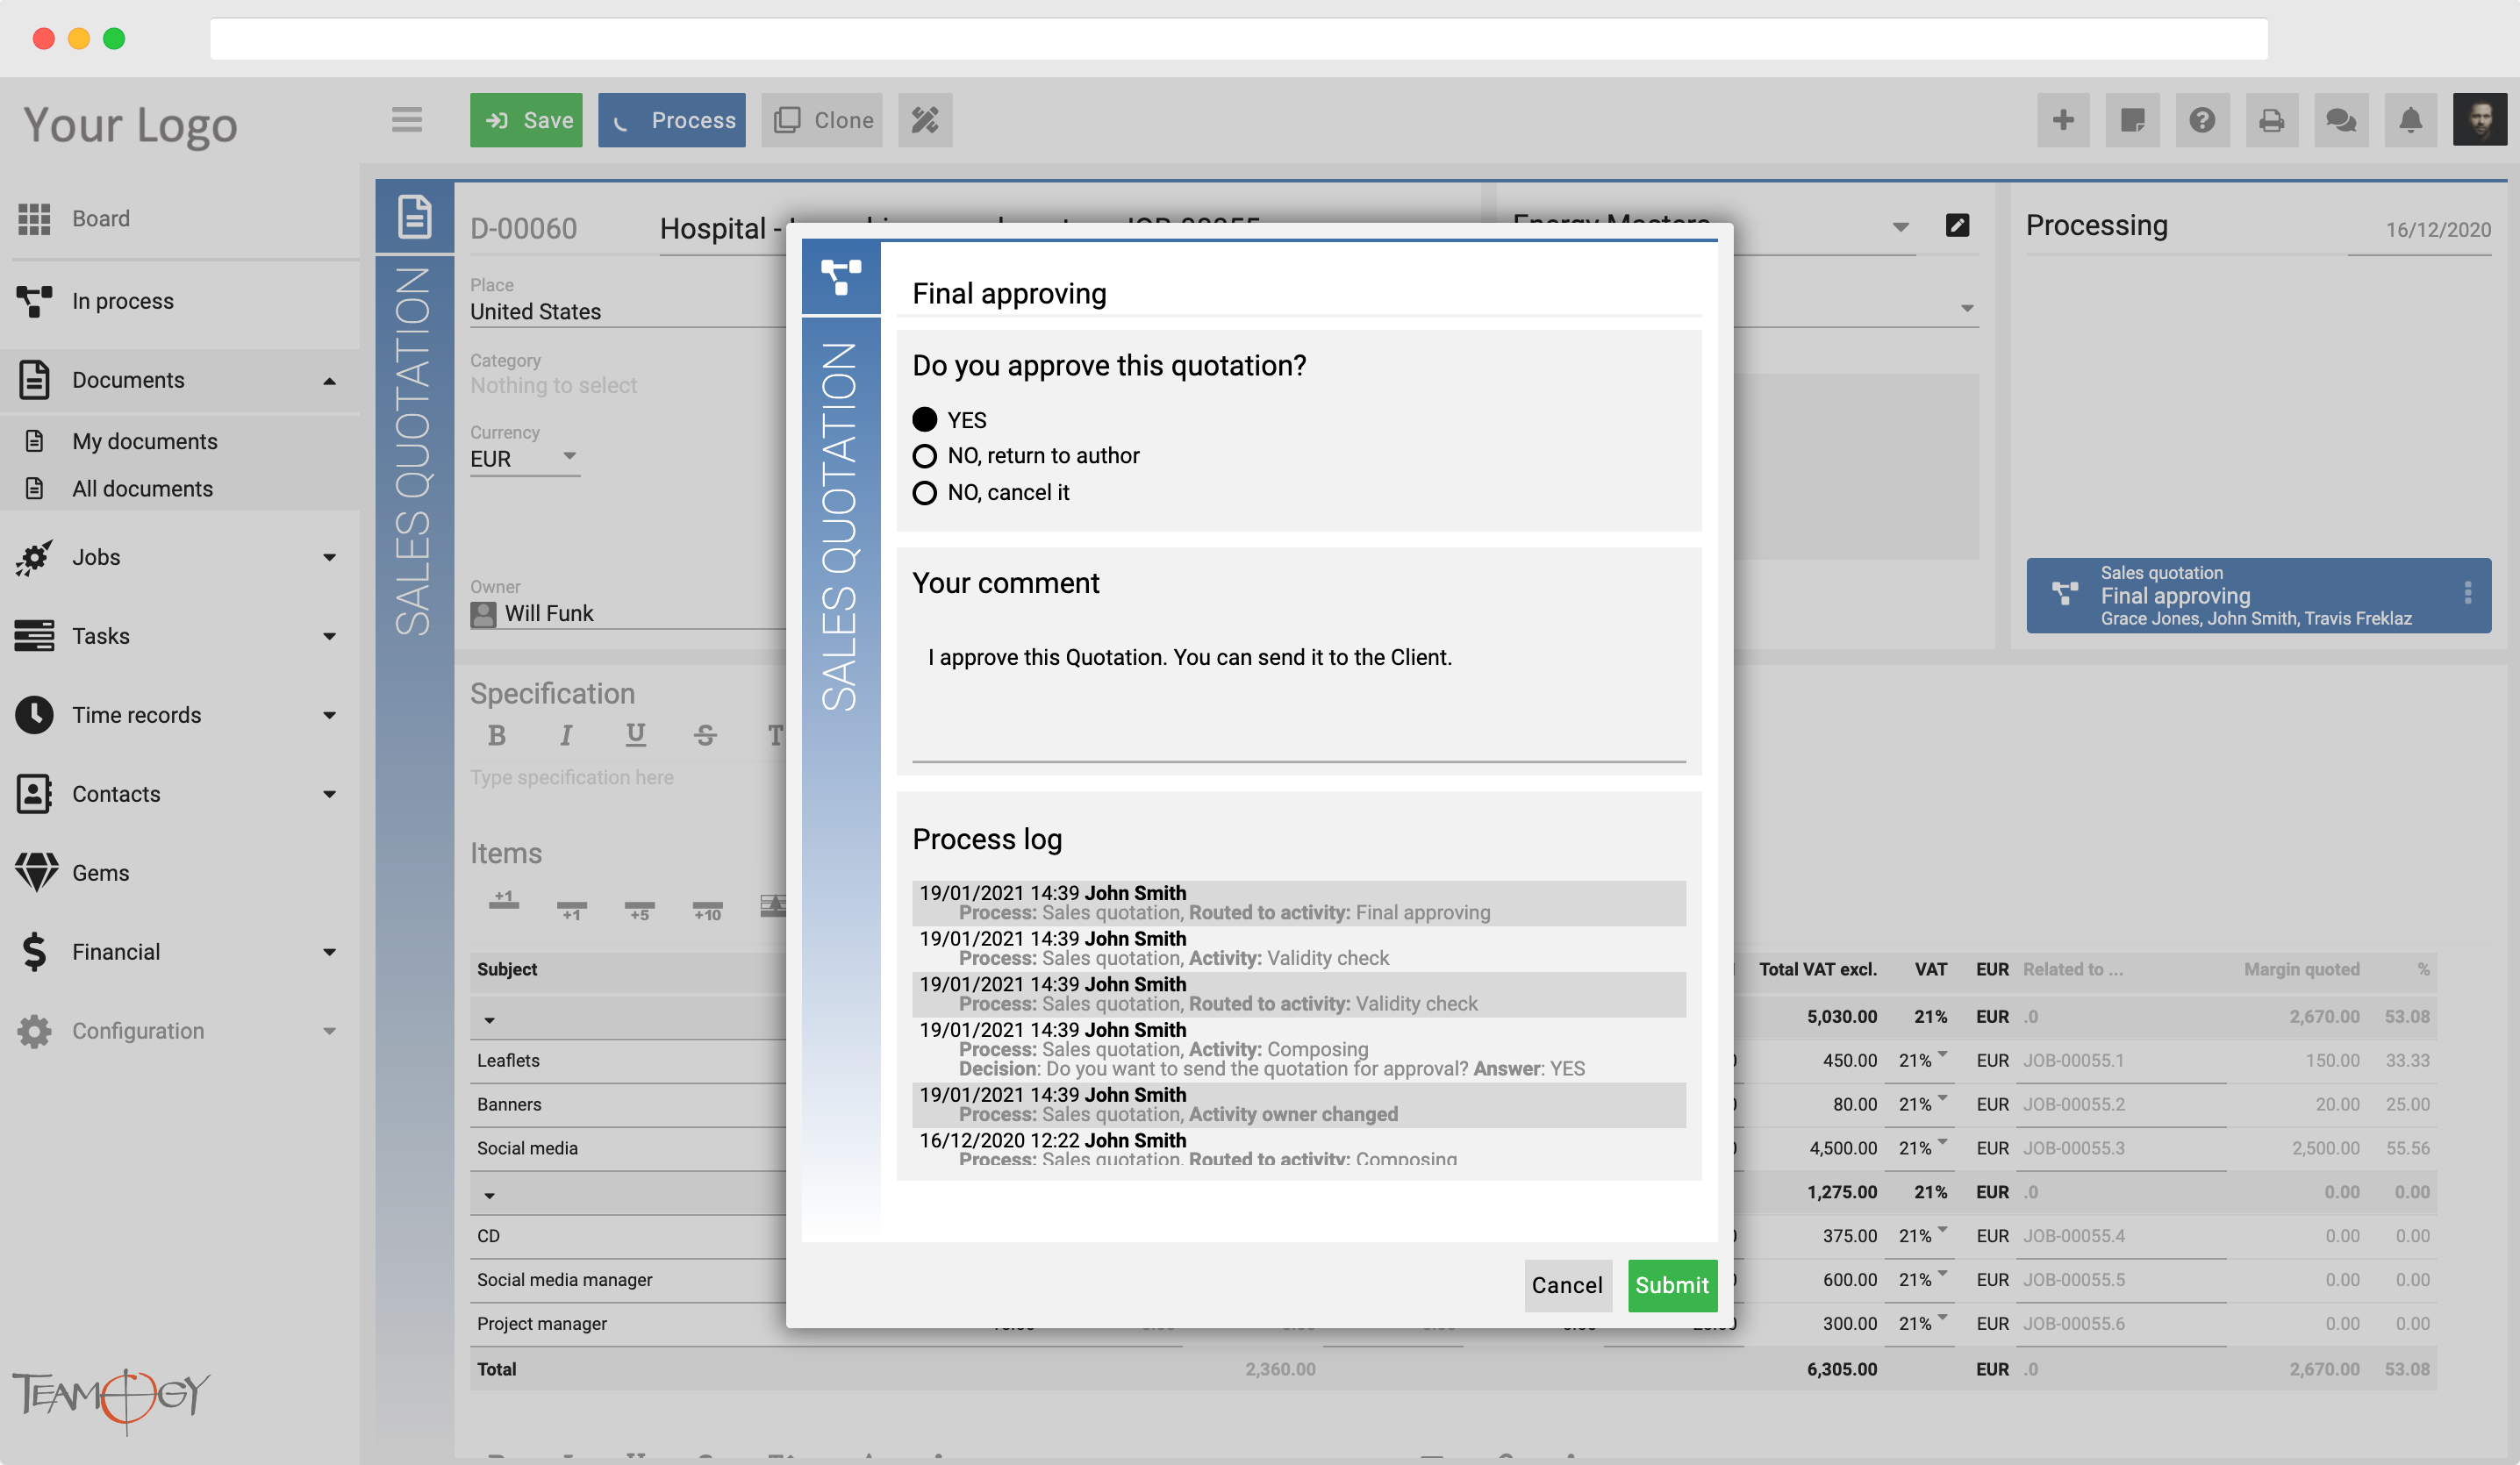Open My documents
2520x1465 pixels.
(x=144, y=441)
